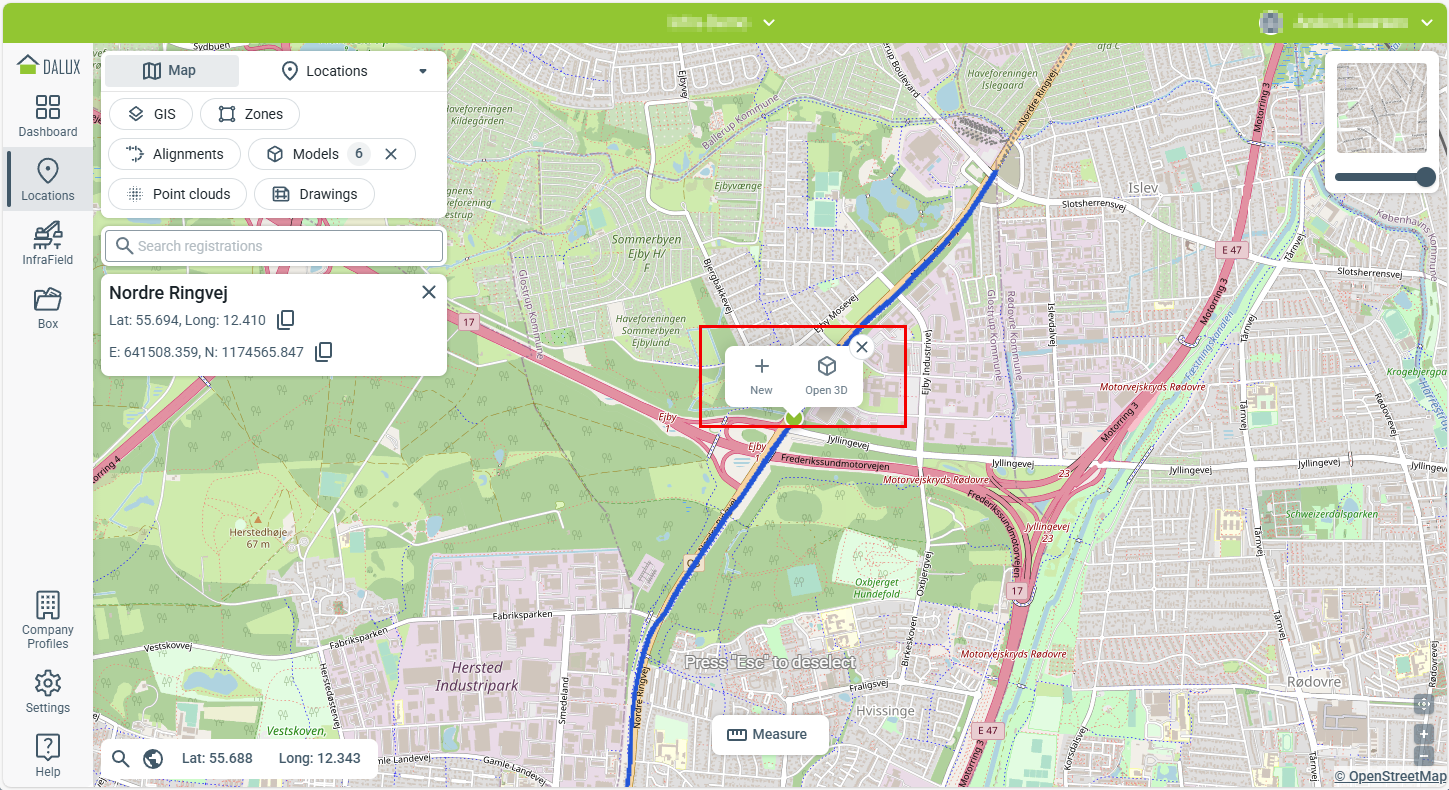Click the basemap opacity slider handle
Screen dimensions: 1449x790
coord(1426,177)
